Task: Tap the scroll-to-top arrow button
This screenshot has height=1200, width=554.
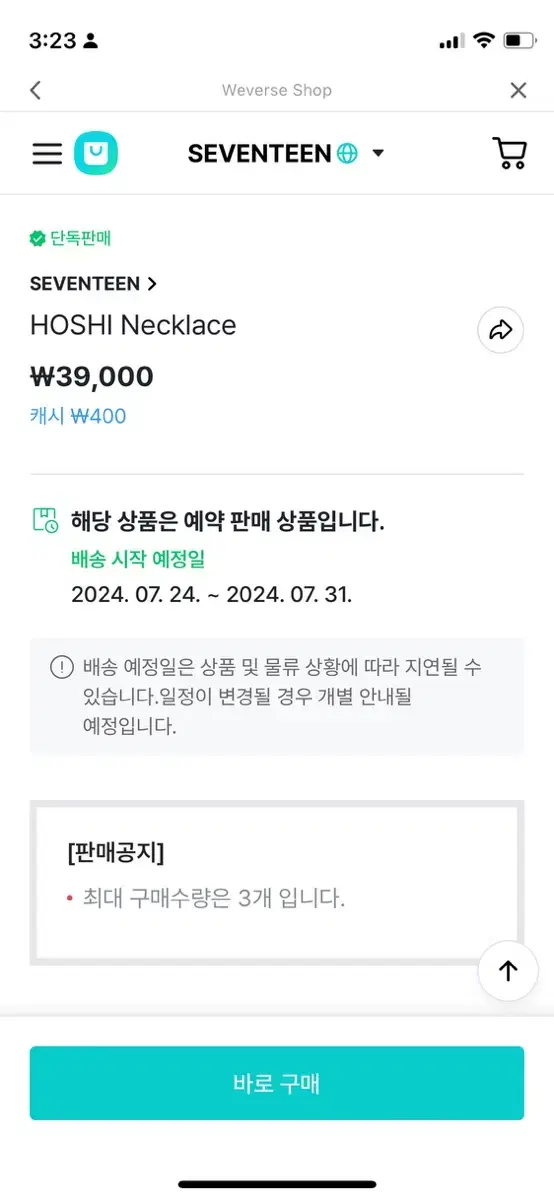Action: (508, 971)
